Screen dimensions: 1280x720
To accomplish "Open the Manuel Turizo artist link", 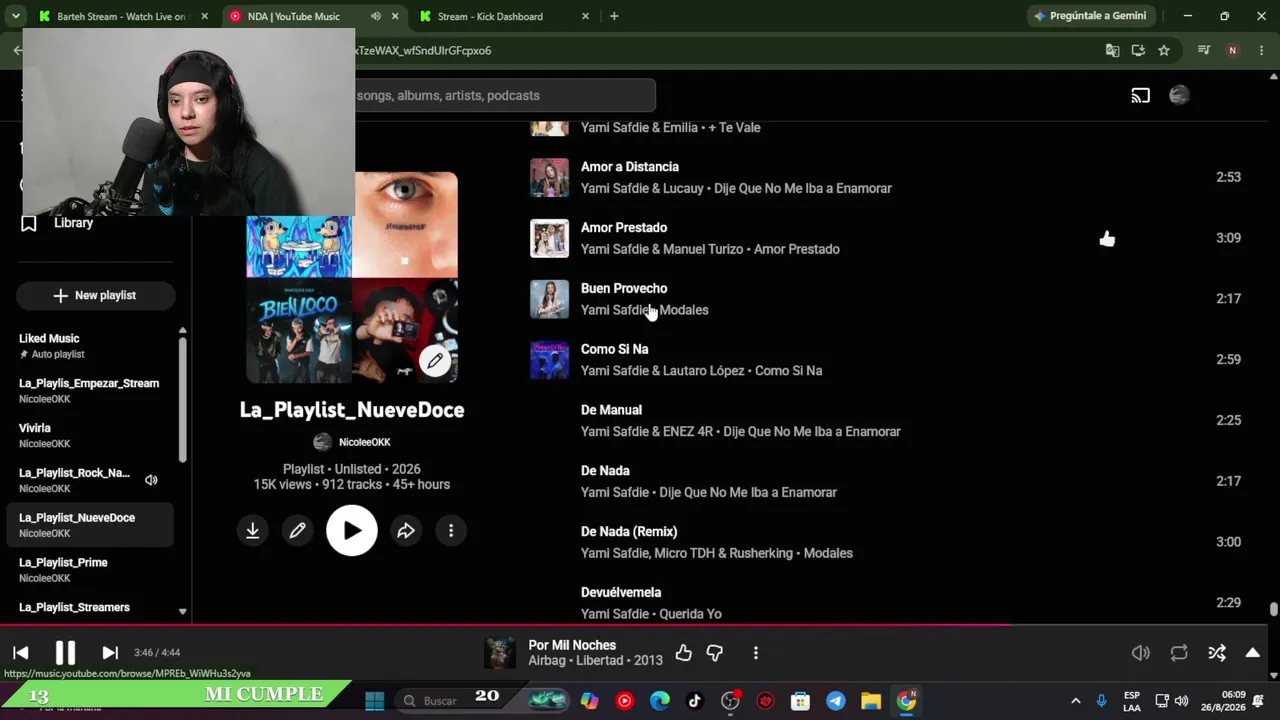I will pyautogui.click(x=702, y=250).
